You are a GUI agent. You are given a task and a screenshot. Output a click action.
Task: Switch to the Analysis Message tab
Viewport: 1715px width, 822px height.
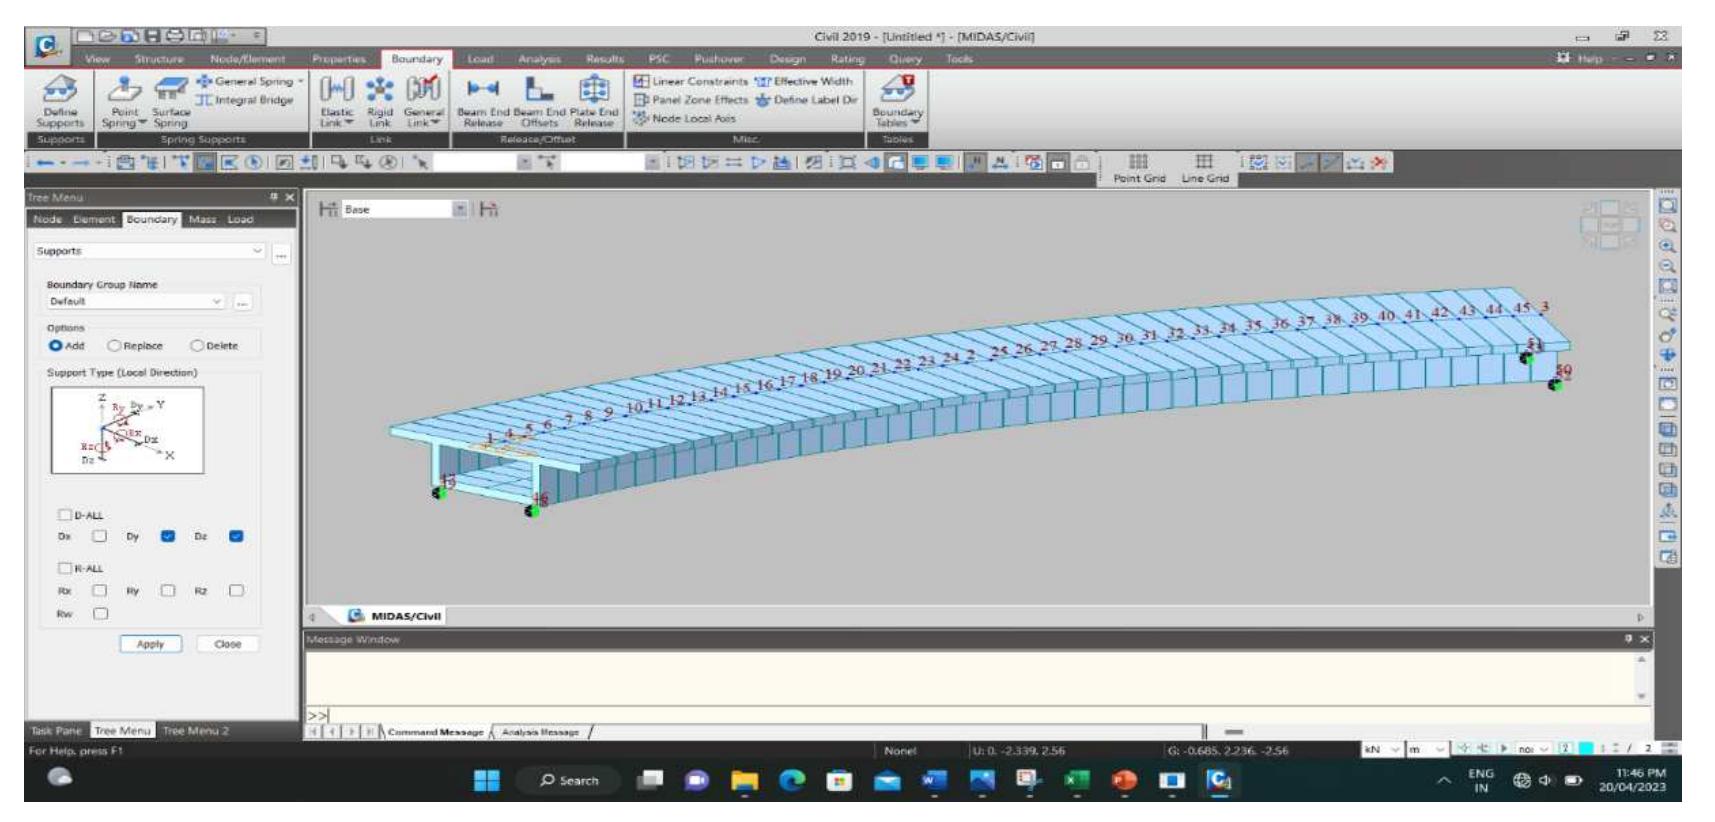(x=540, y=732)
